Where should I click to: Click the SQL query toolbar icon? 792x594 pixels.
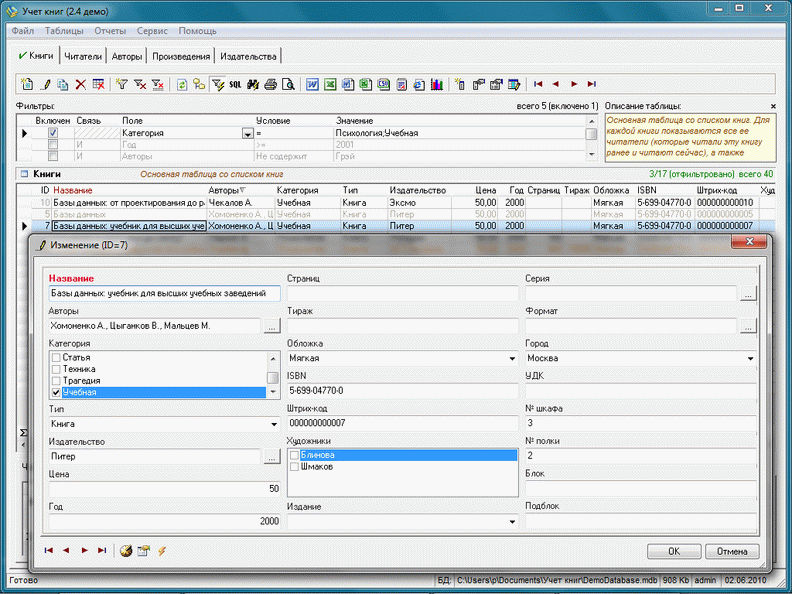click(x=235, y=85)
